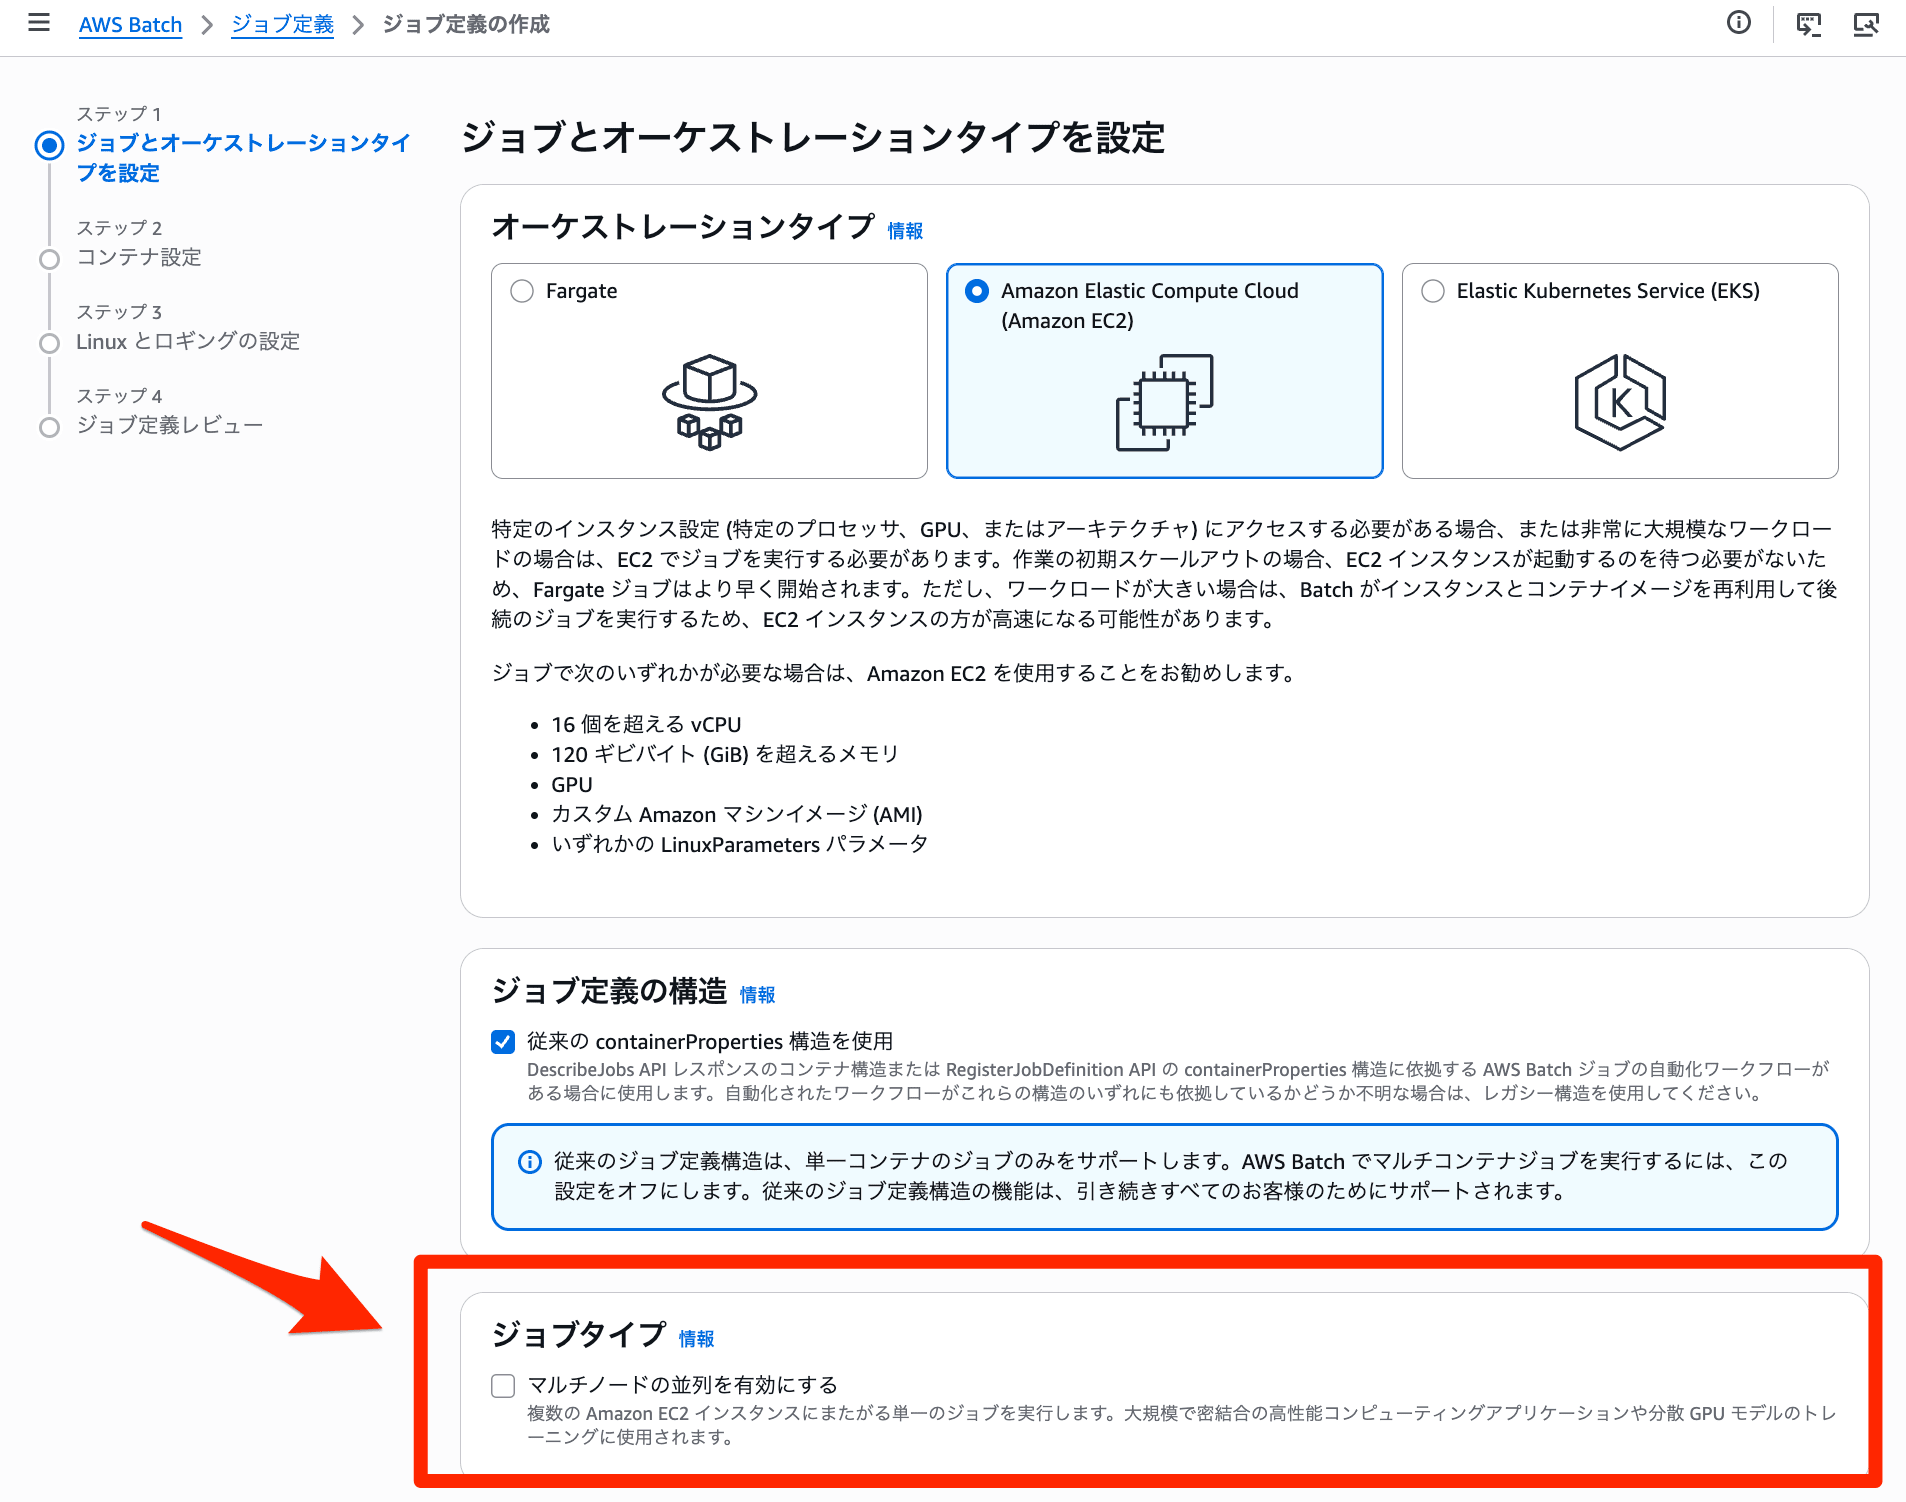
Task: Click the いずれかの LinuxParameters パラメータ bullet
Action: 740,845
